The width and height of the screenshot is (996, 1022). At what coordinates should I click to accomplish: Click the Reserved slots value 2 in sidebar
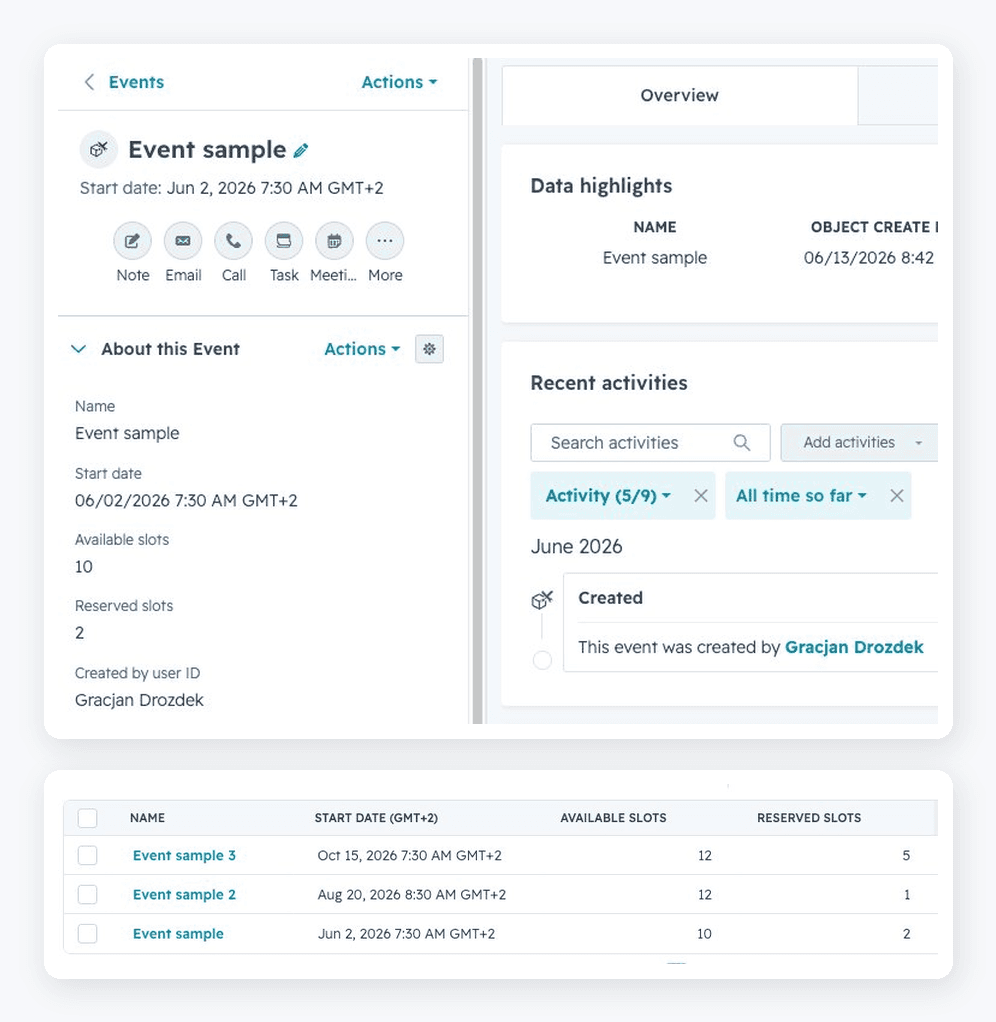tap(80, 633)
